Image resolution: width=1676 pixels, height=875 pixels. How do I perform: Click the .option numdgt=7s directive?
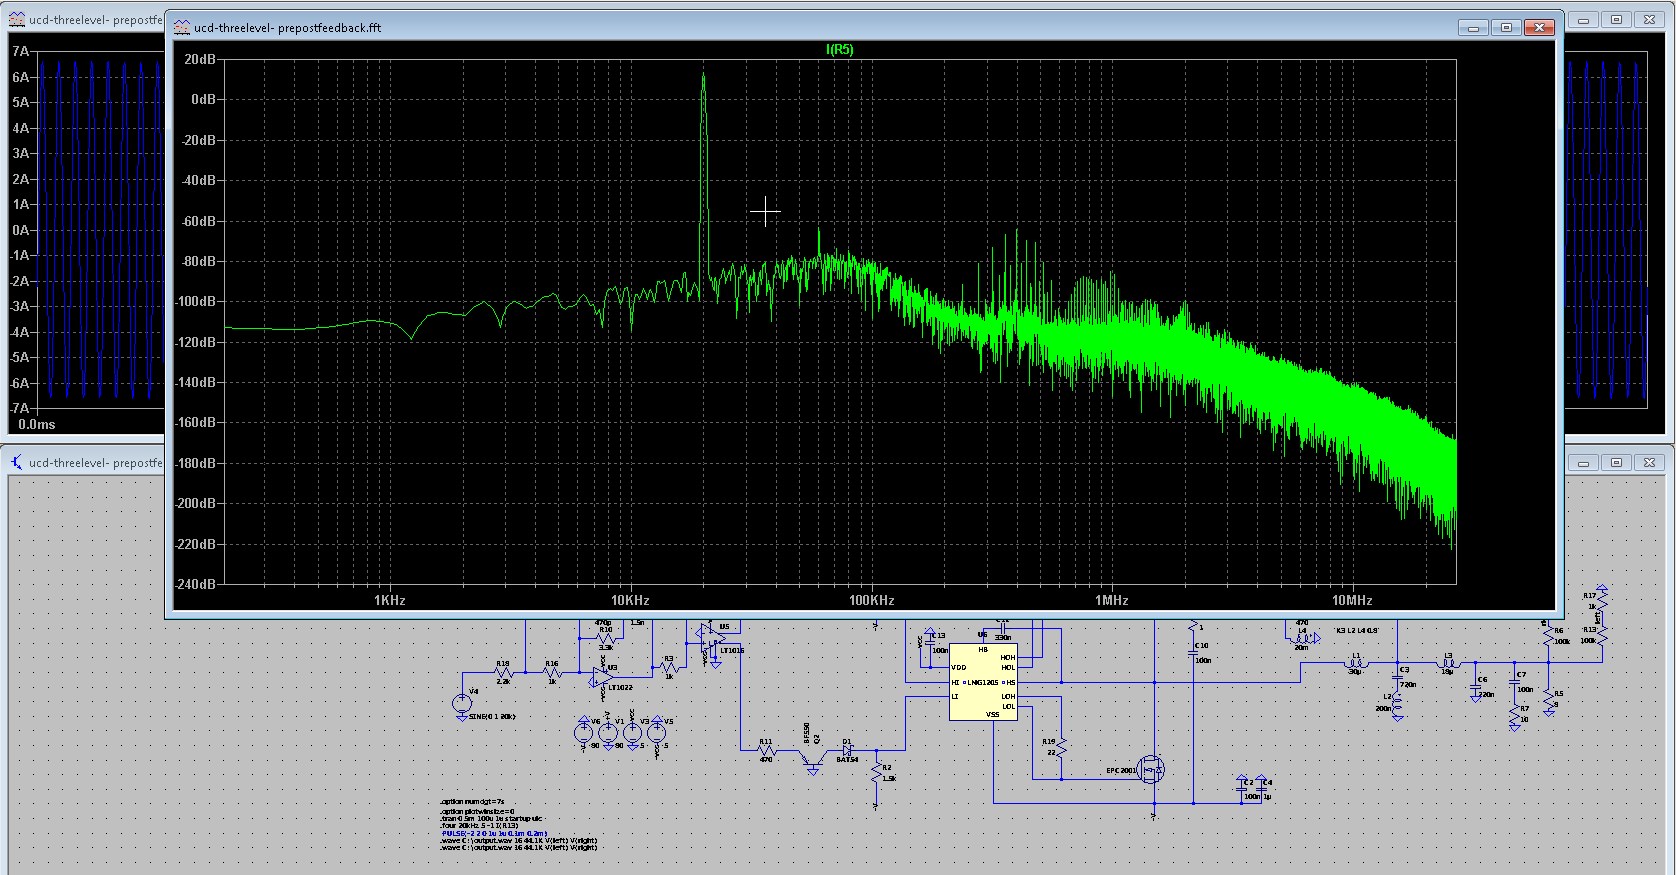tap(472, 801)
